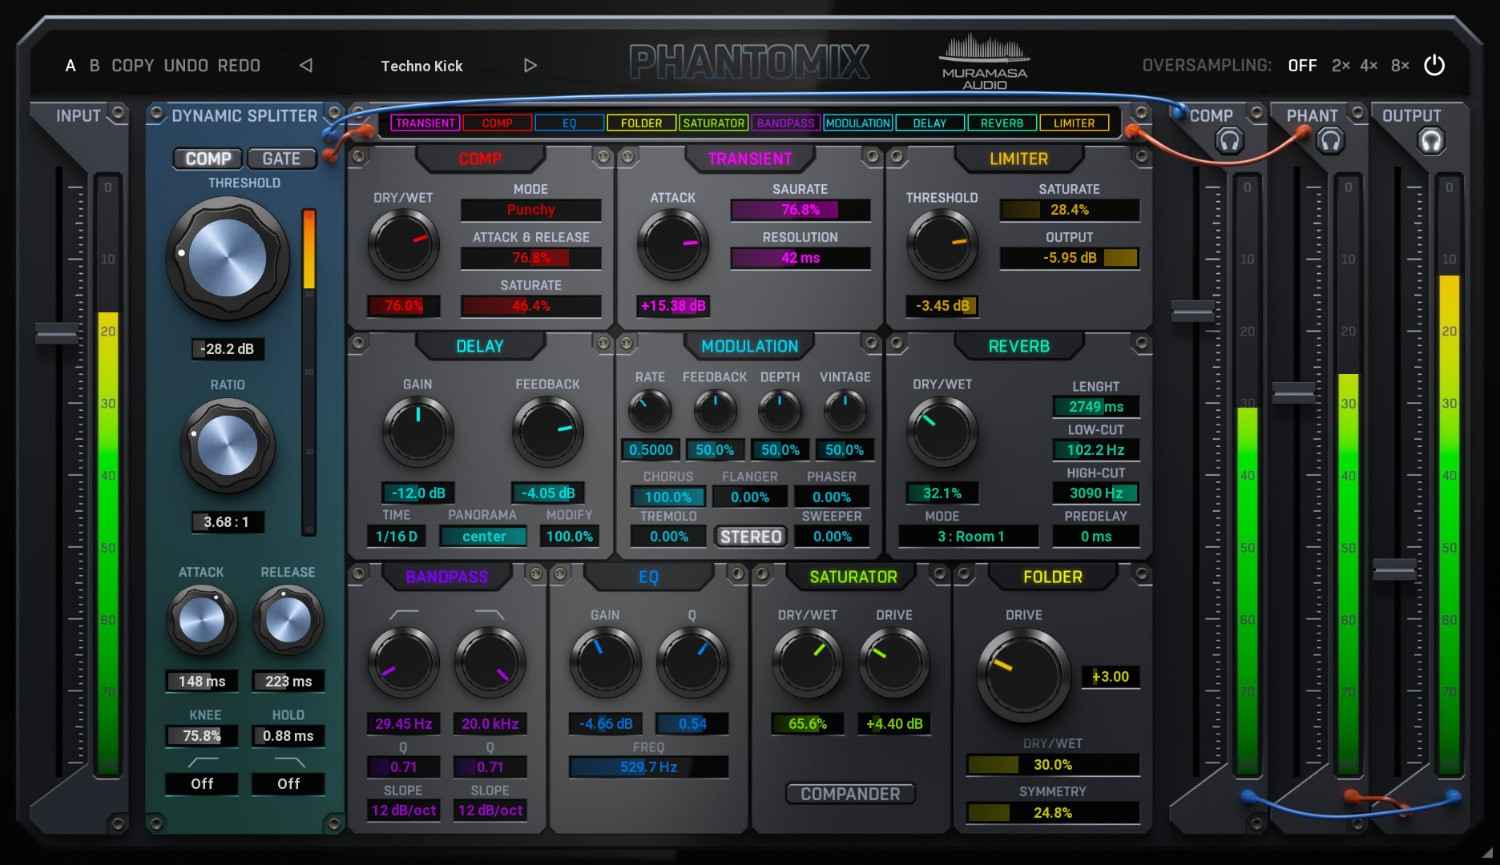This screenshot has height=865, width=1500.
Task: Click the attack knee shape icon above Off
Action: 202,762
